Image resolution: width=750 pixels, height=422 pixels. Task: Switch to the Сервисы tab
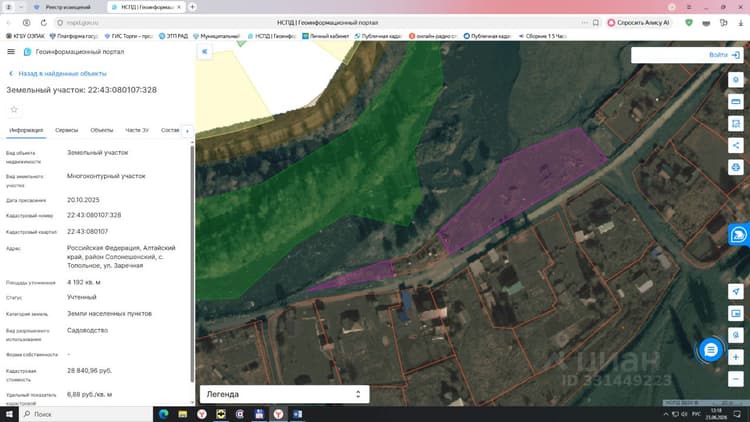66,130
